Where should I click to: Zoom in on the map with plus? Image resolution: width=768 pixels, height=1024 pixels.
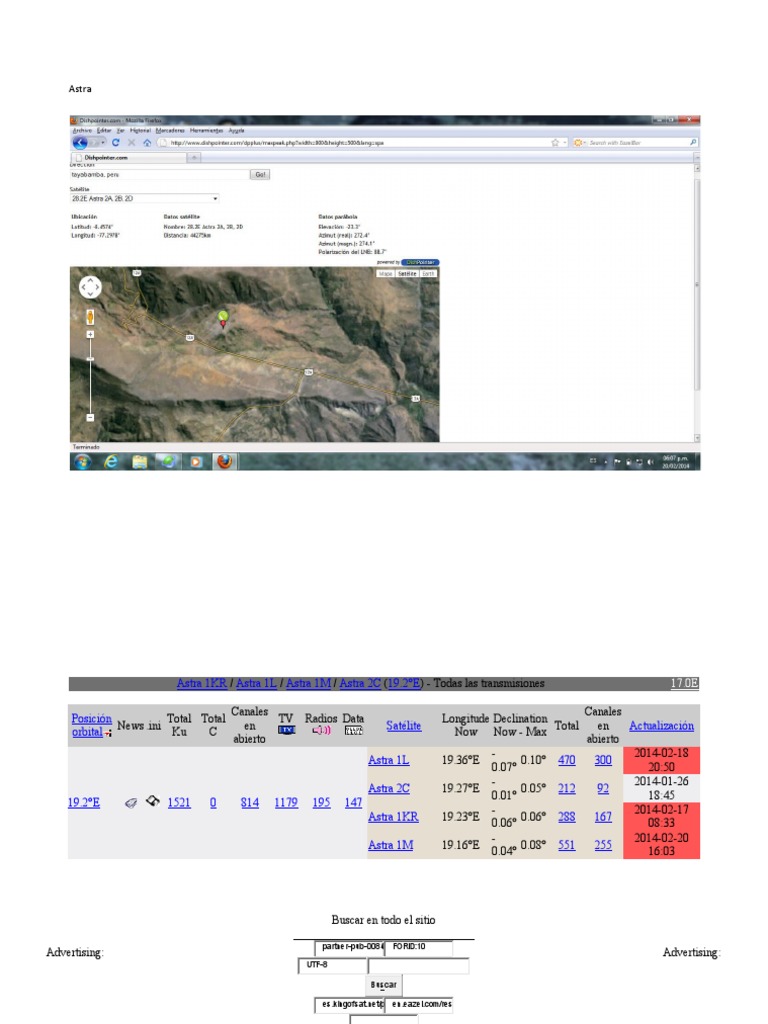click(x=90, y=334)
